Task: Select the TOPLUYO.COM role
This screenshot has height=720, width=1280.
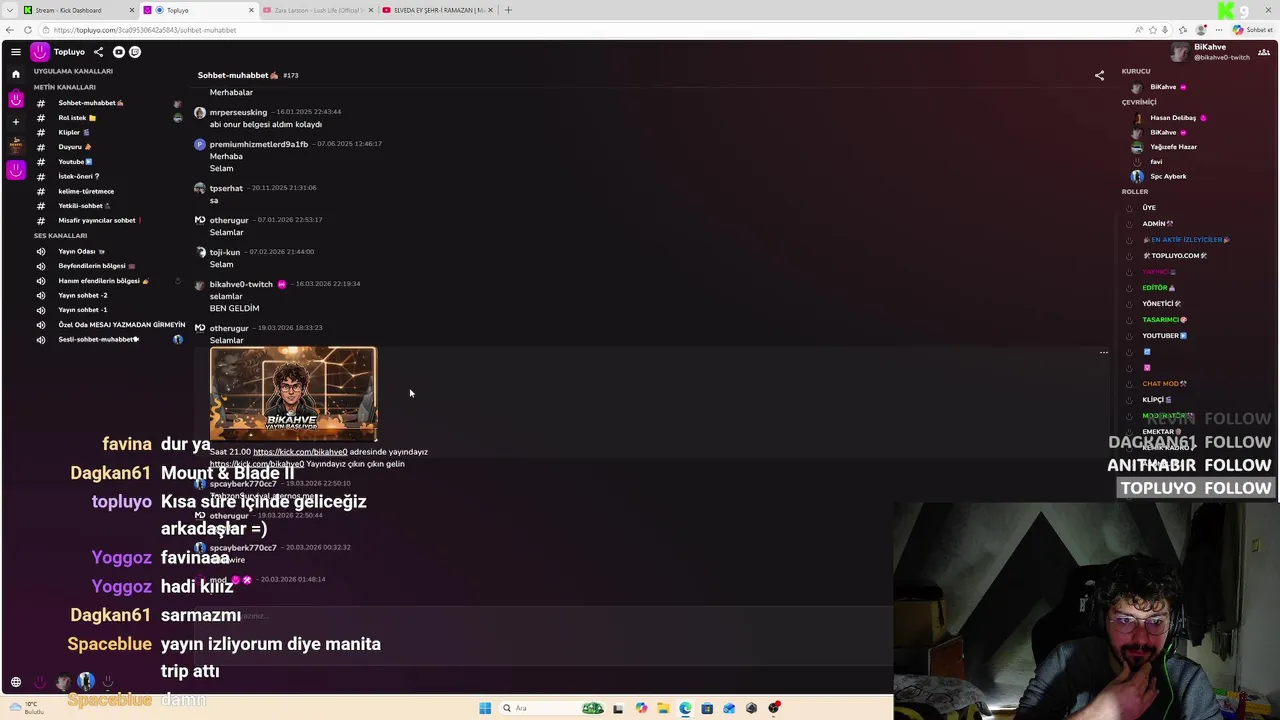Action: (1175, 256)
